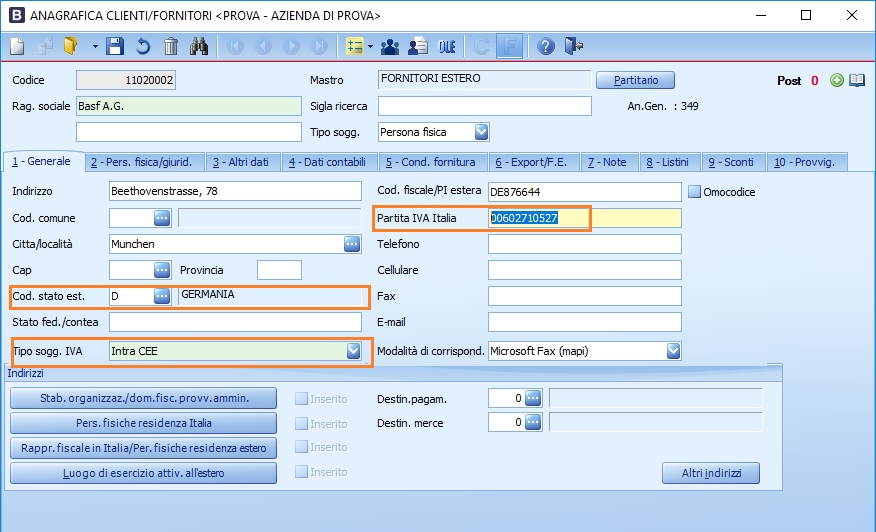This screenshot has height=532, width=876.
Task: Open help with the question mark icon
Action: pyautogui.click(x=546, y=46)
